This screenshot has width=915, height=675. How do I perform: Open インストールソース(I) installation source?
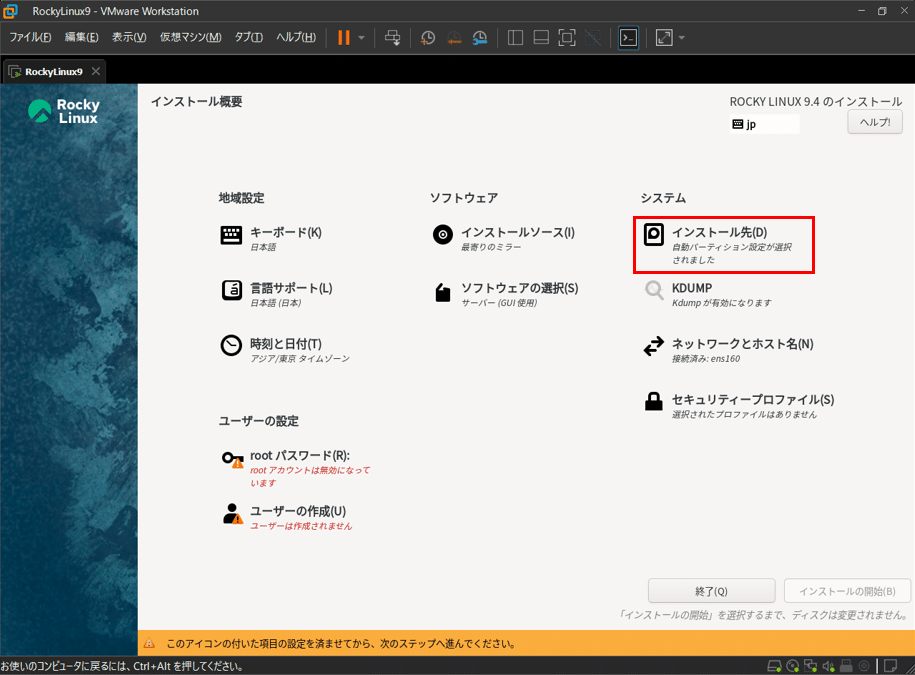[x=504, y=238]
